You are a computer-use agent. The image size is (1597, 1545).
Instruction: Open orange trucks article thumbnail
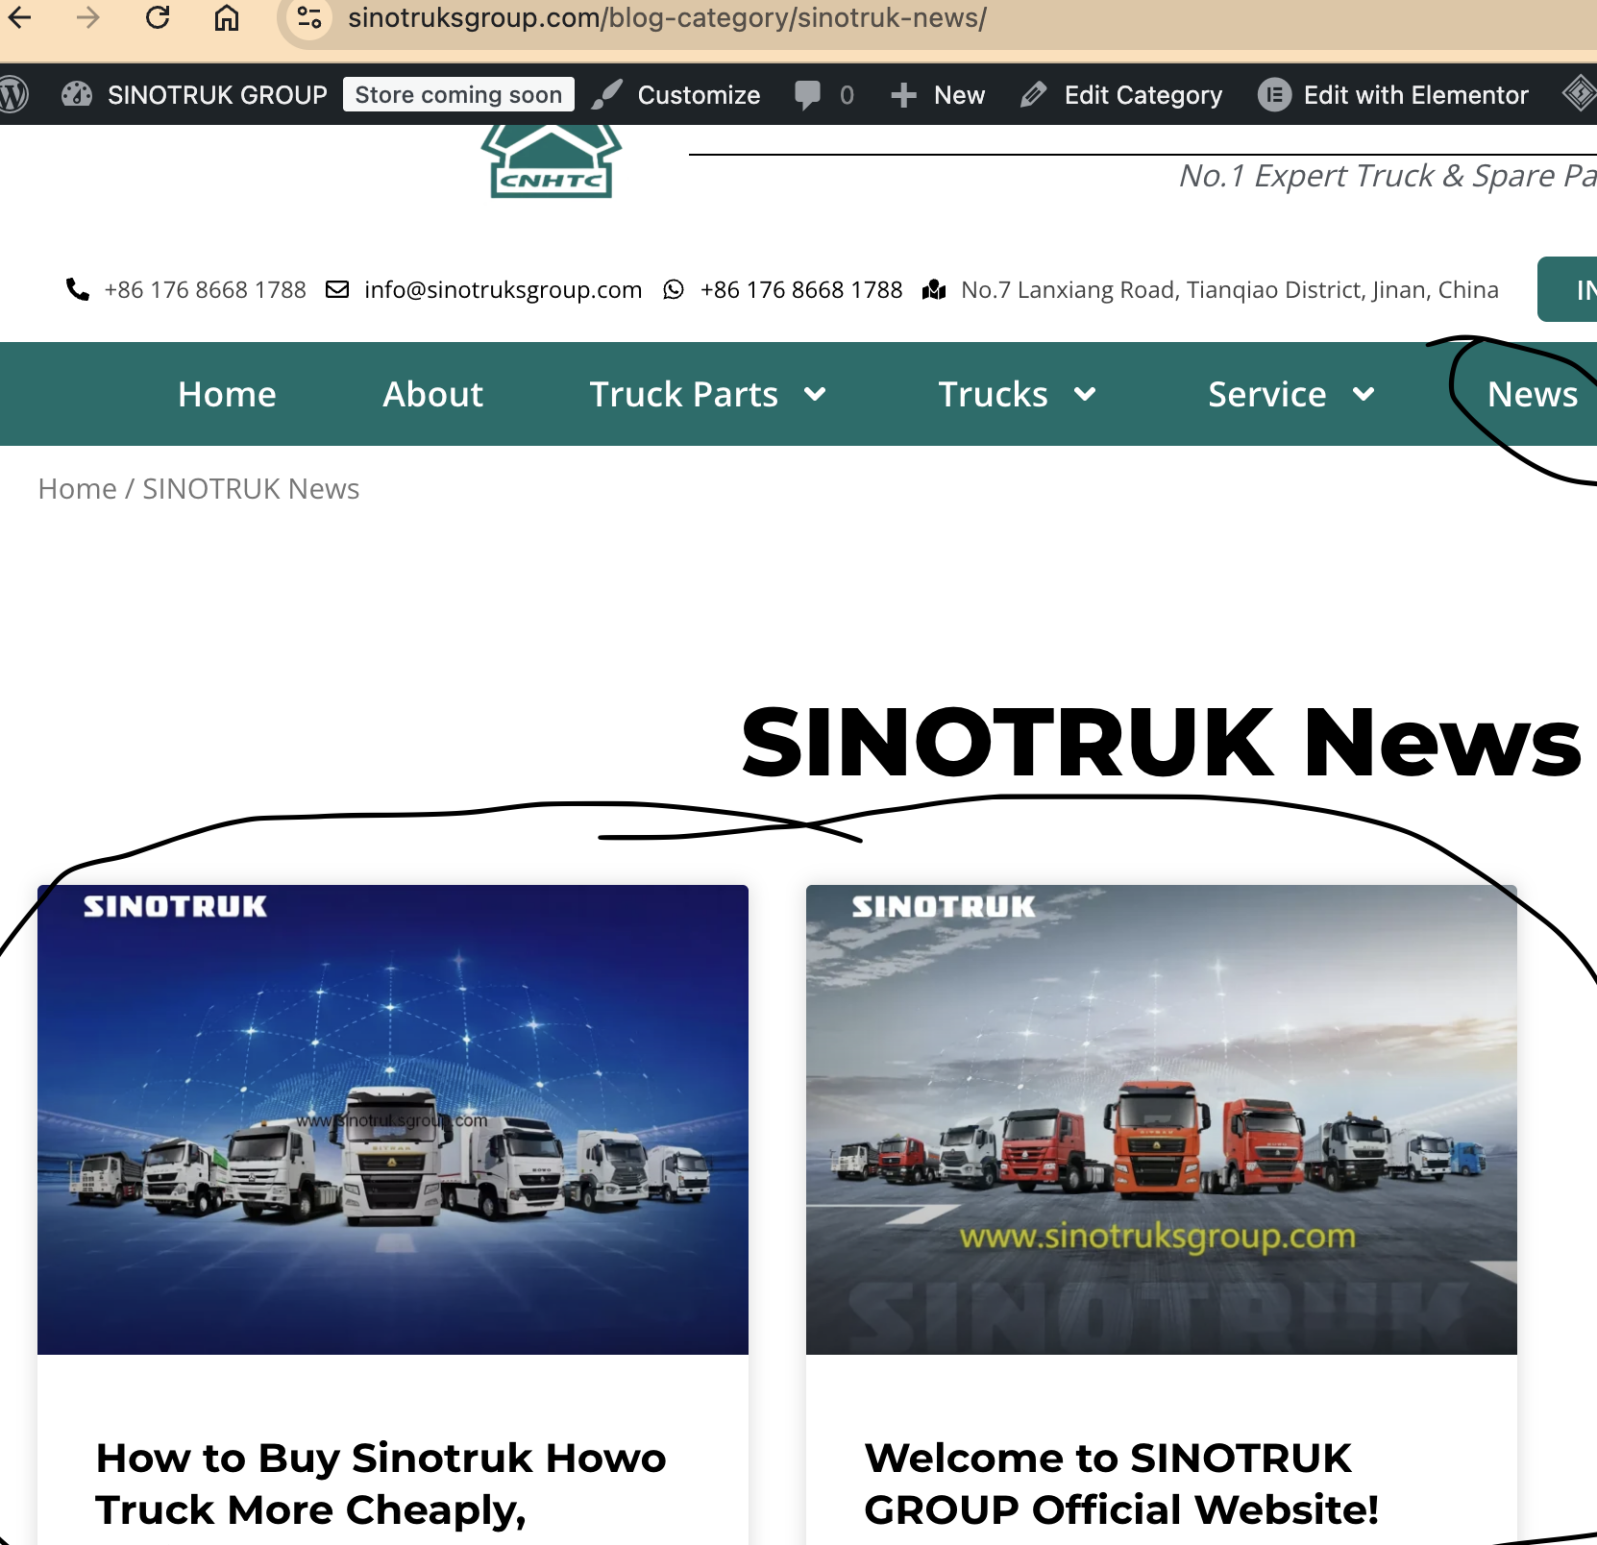[x=1161, y=1119]
